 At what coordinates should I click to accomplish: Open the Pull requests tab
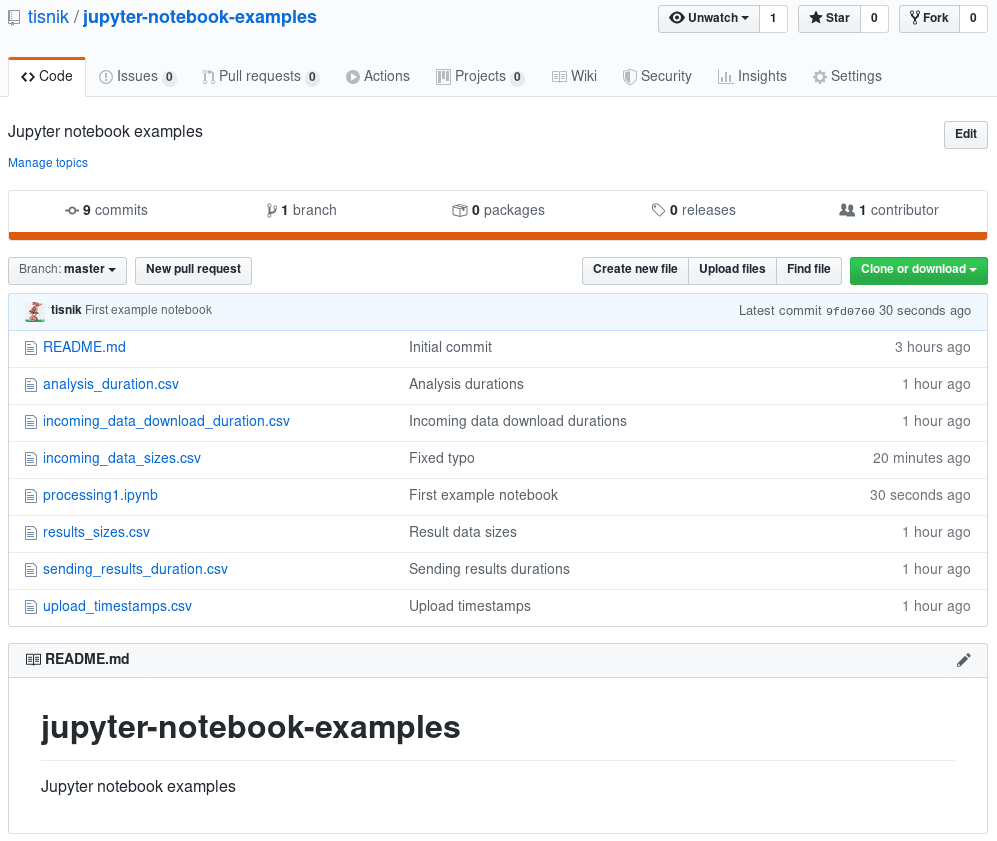pos(259,77)
